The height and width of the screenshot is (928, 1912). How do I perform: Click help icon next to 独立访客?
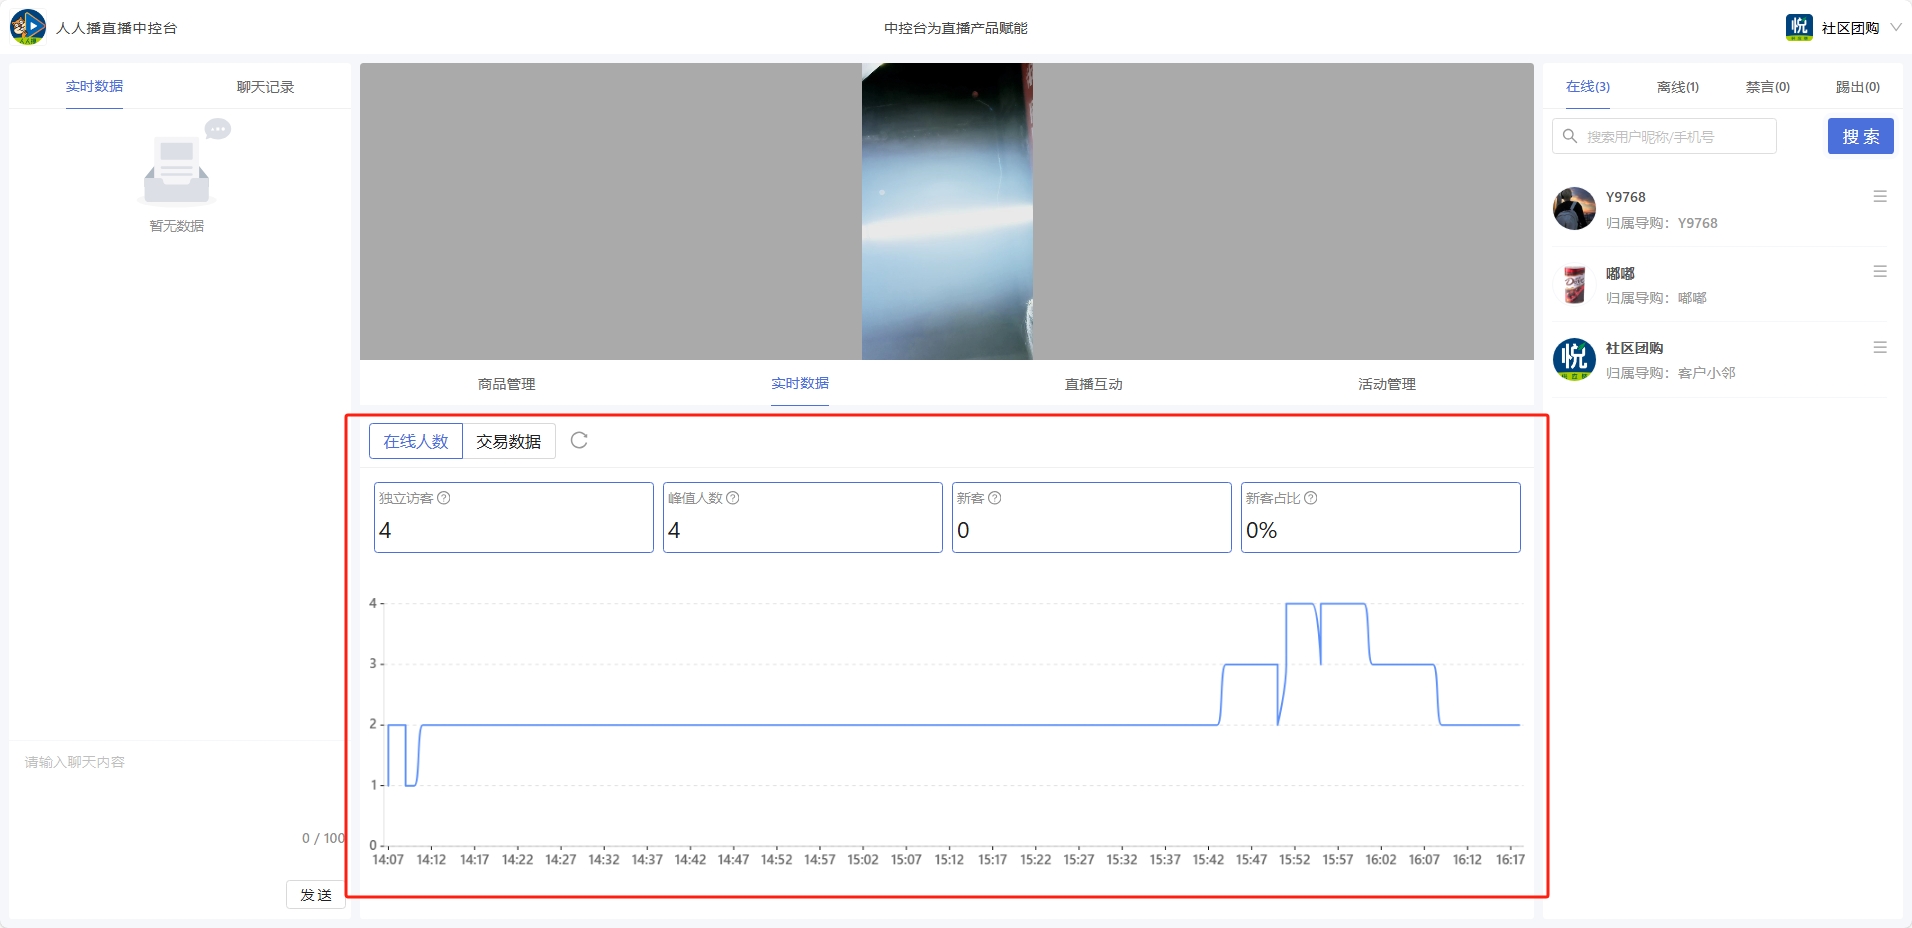coord(444,498)
